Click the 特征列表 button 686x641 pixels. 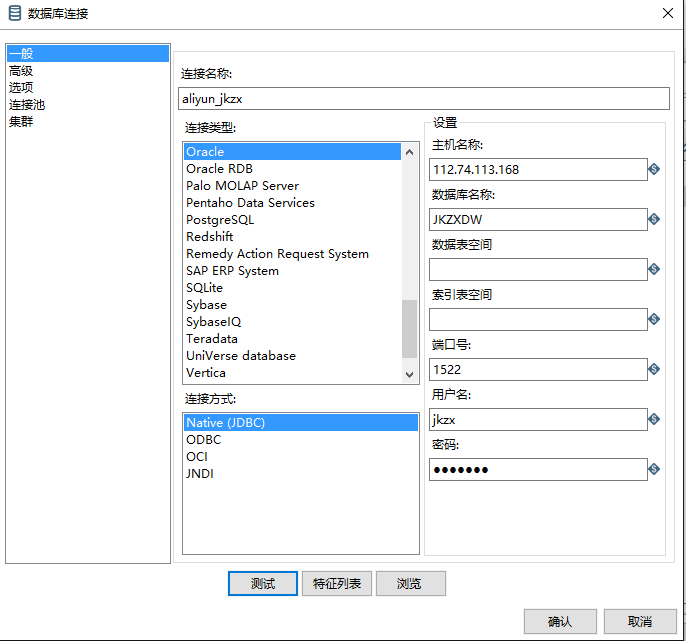point(337,583)
